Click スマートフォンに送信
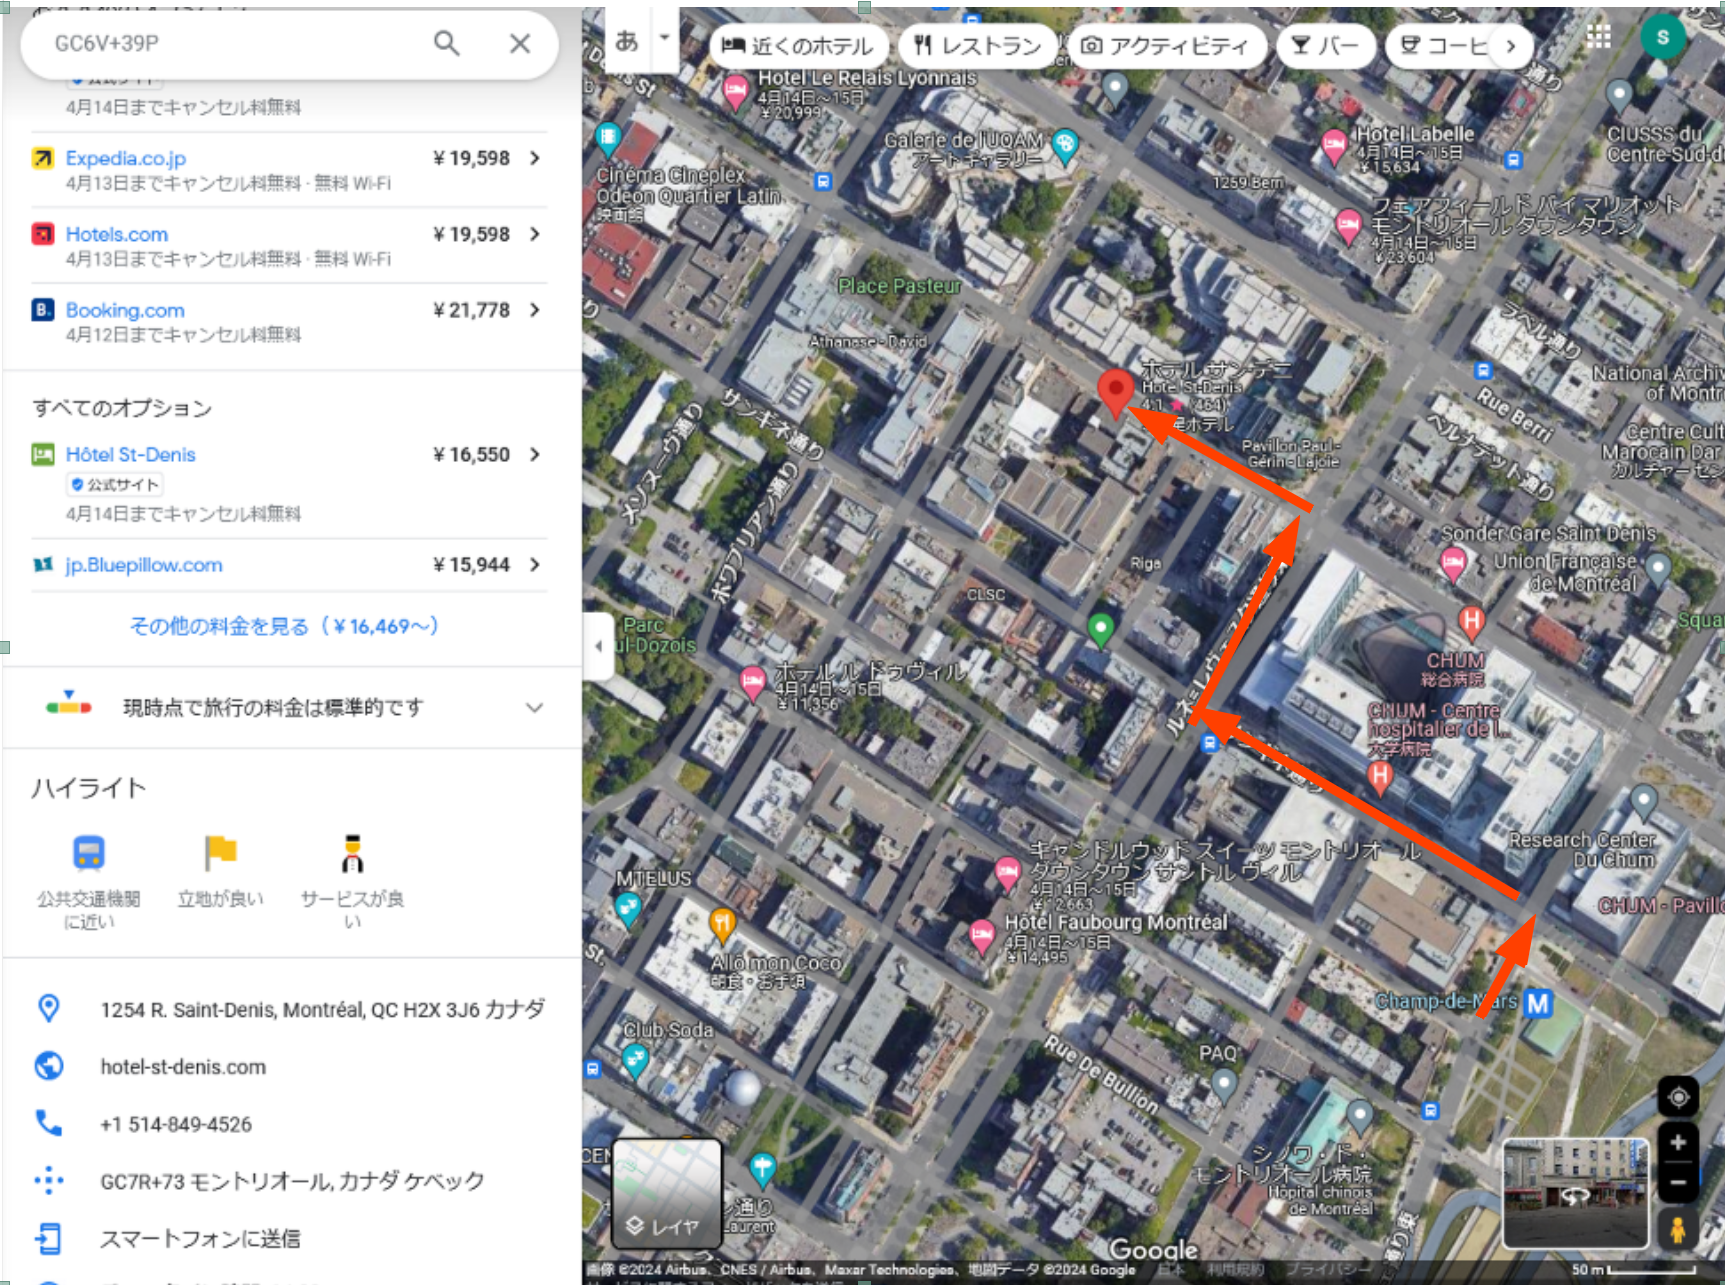Image resolution: width=1725 pixels, height=1285 pixels. coord(200,1239)
